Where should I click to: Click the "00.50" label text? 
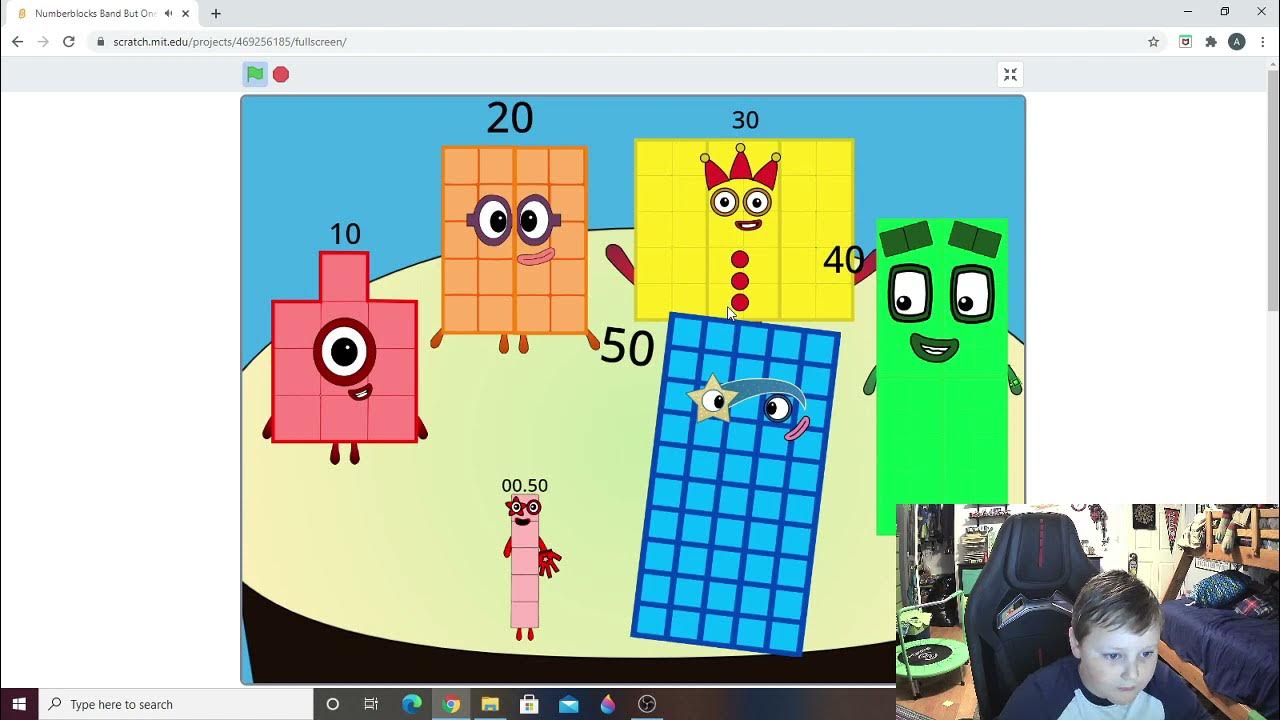pyautogui.click(x=525, y=486)
